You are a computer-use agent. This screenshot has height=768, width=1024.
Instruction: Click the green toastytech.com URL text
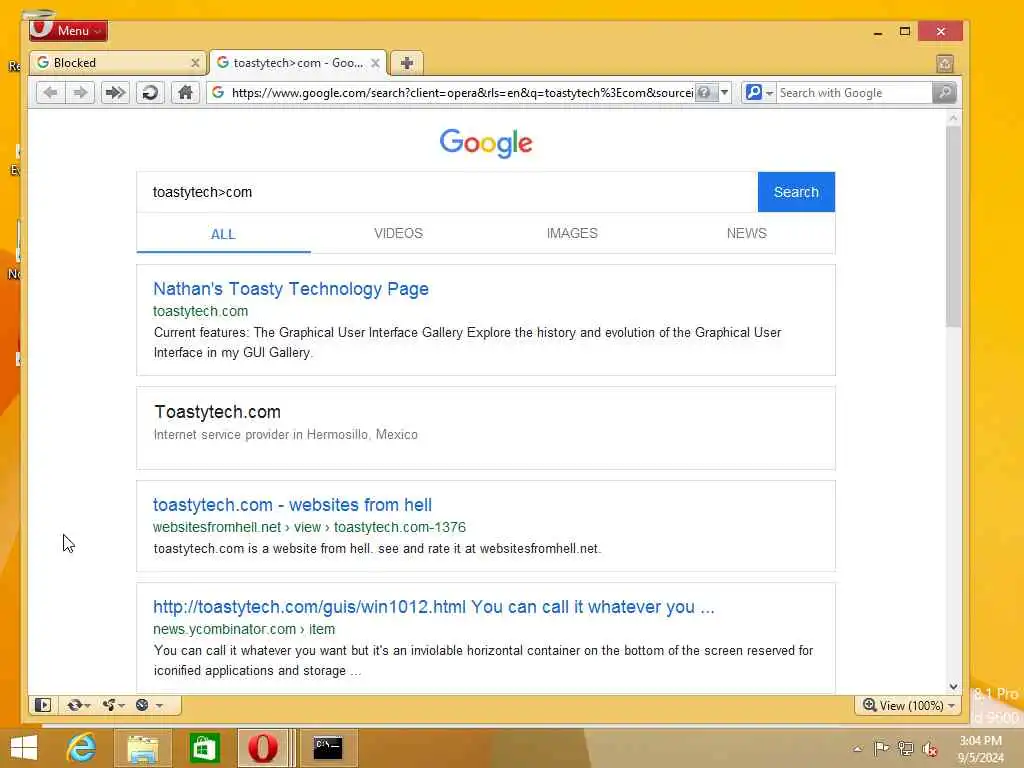click(x=200, y=311)
